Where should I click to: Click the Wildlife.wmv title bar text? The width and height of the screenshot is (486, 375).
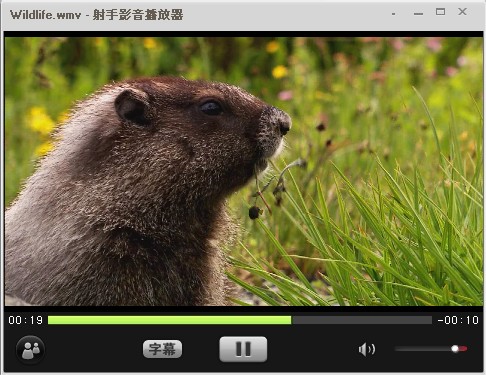pos(45,15)
